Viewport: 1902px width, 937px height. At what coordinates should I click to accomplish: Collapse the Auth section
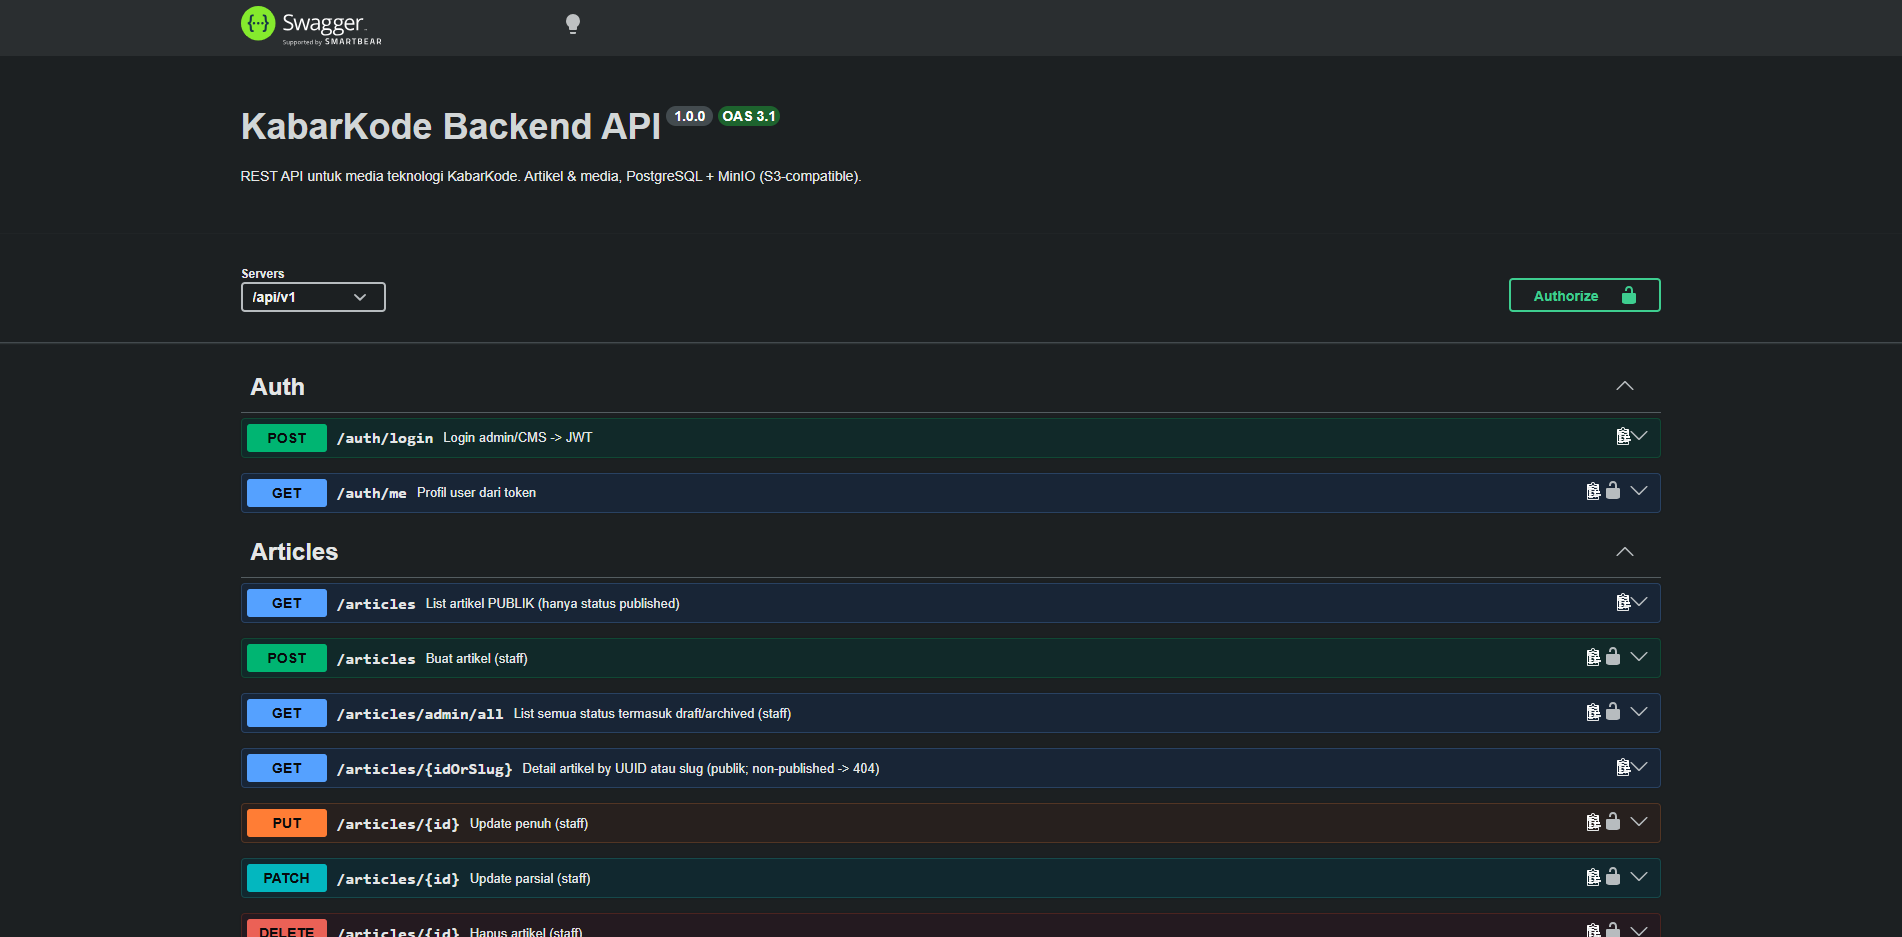[1625, 386]
